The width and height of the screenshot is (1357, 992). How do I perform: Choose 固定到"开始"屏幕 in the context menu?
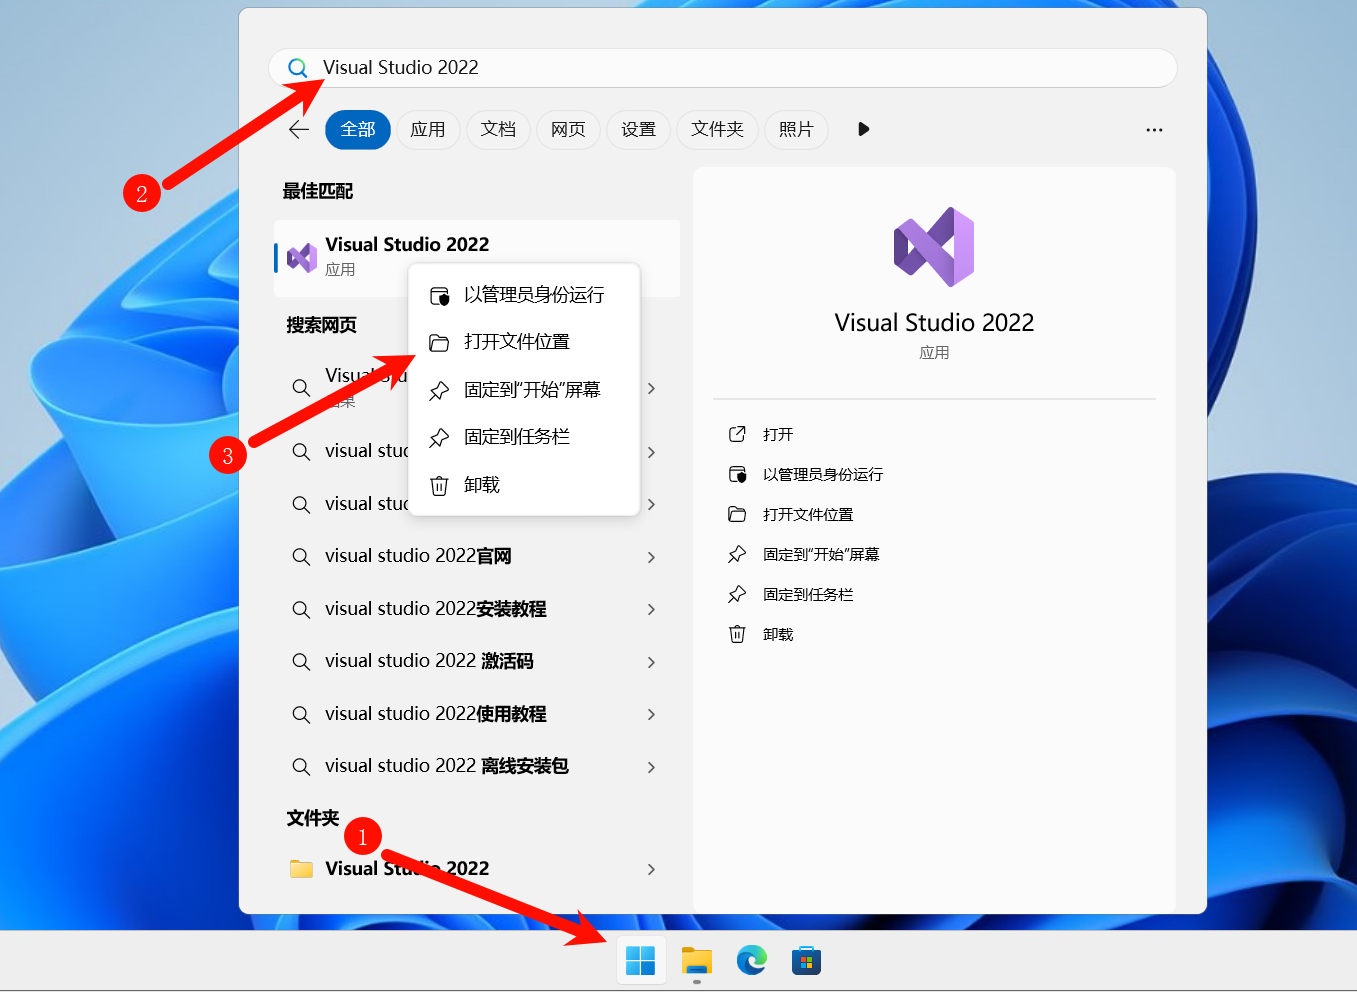coord(524,390)
